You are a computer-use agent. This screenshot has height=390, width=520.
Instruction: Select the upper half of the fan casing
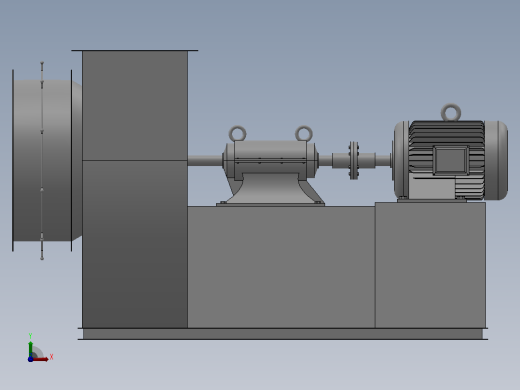(x=135, y=105)
